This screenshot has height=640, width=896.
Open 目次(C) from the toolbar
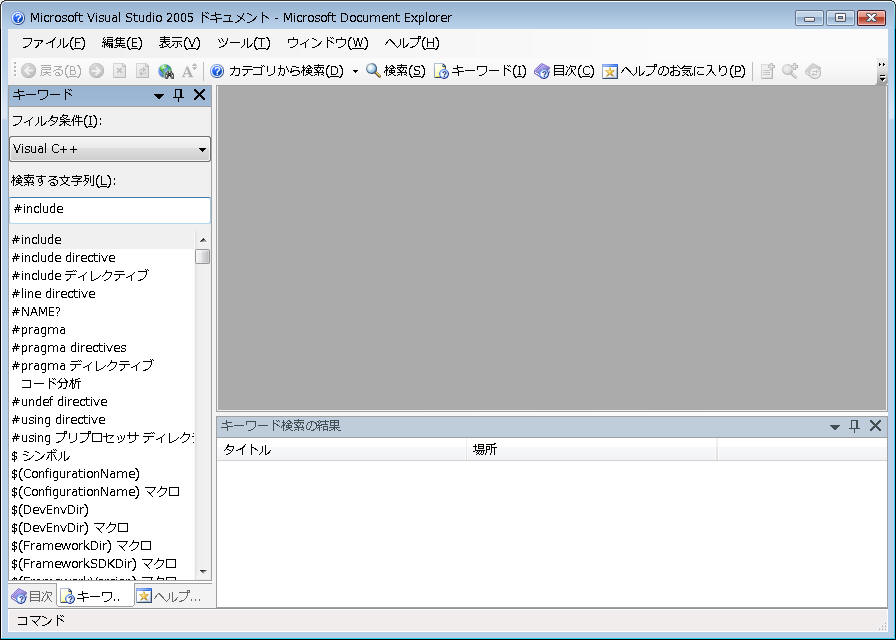pyautogui.click(x=564, y=71)
